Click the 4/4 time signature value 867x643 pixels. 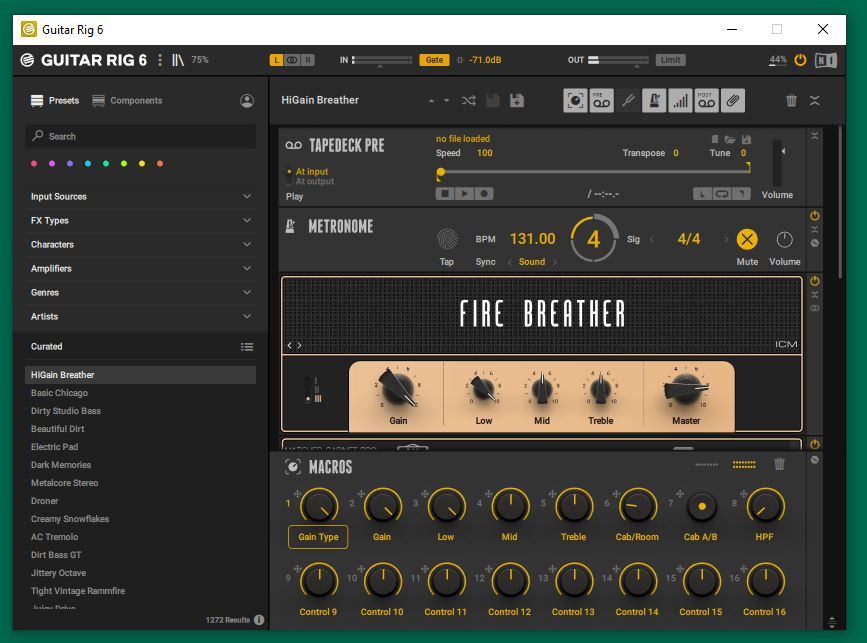[x=688, y=239]
